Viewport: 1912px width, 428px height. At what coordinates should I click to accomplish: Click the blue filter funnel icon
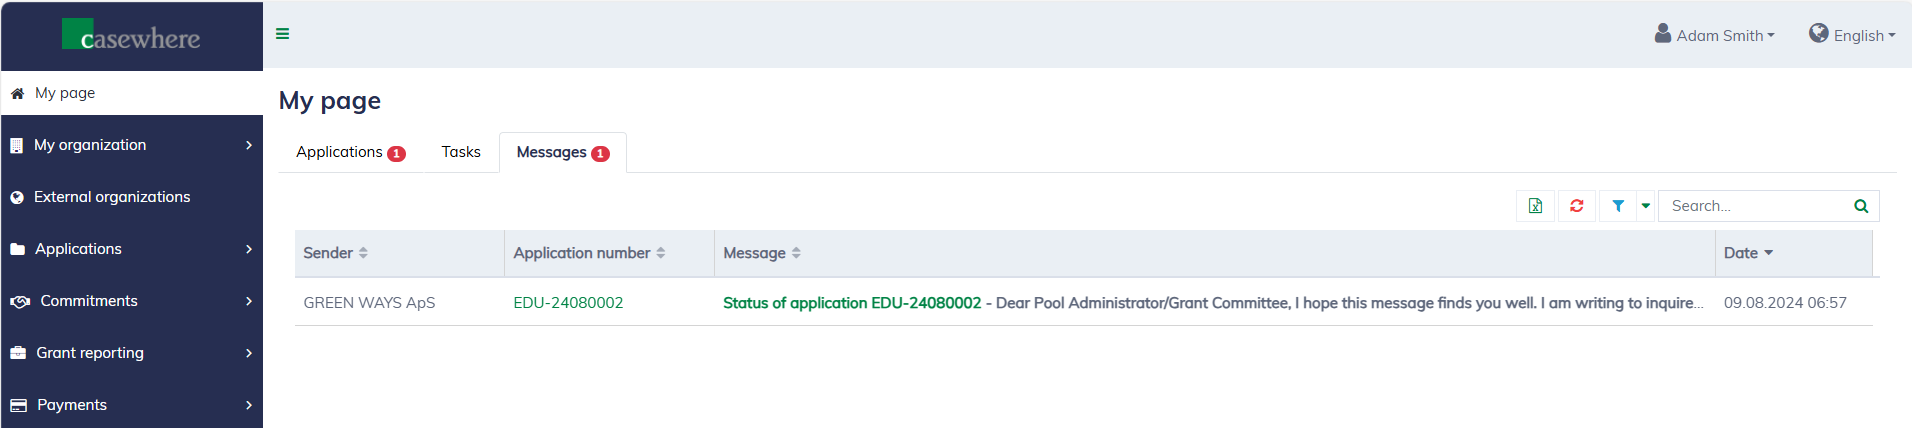1618,206
